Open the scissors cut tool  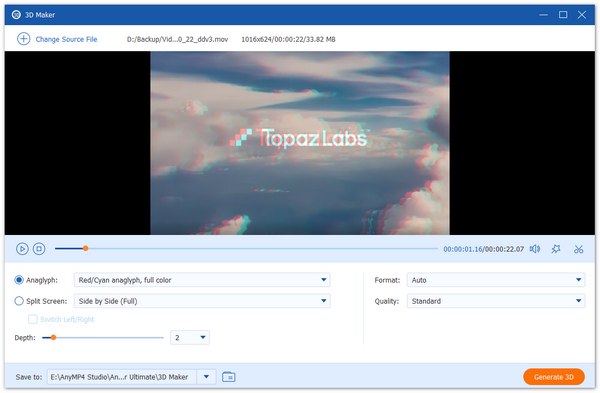click(579, 249)
